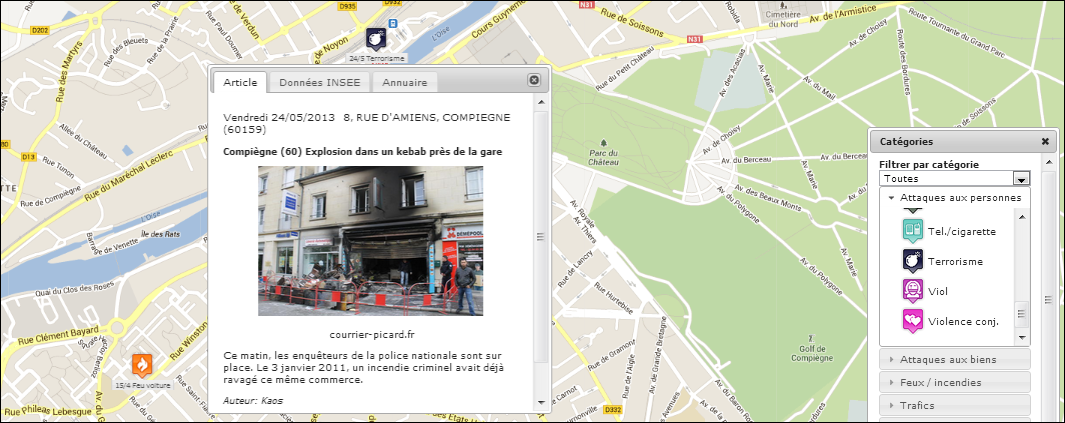The width and height of the screenshot is (1065, 423).
Task: Close the article popup window
Action: 534,80
